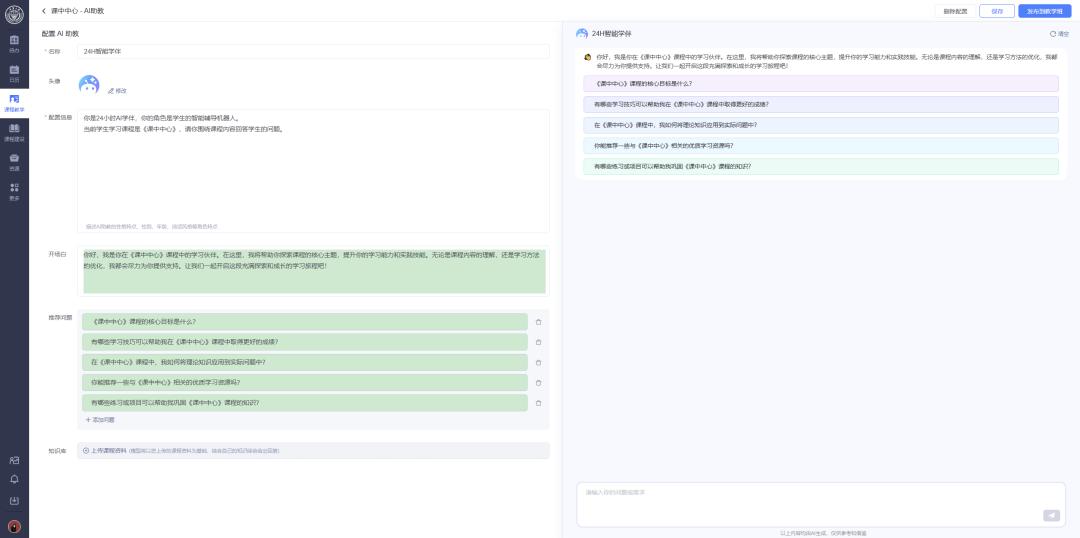Click the 保存 save button
Viewport: 1080px width, 538px height.
[x=996, y=11]
